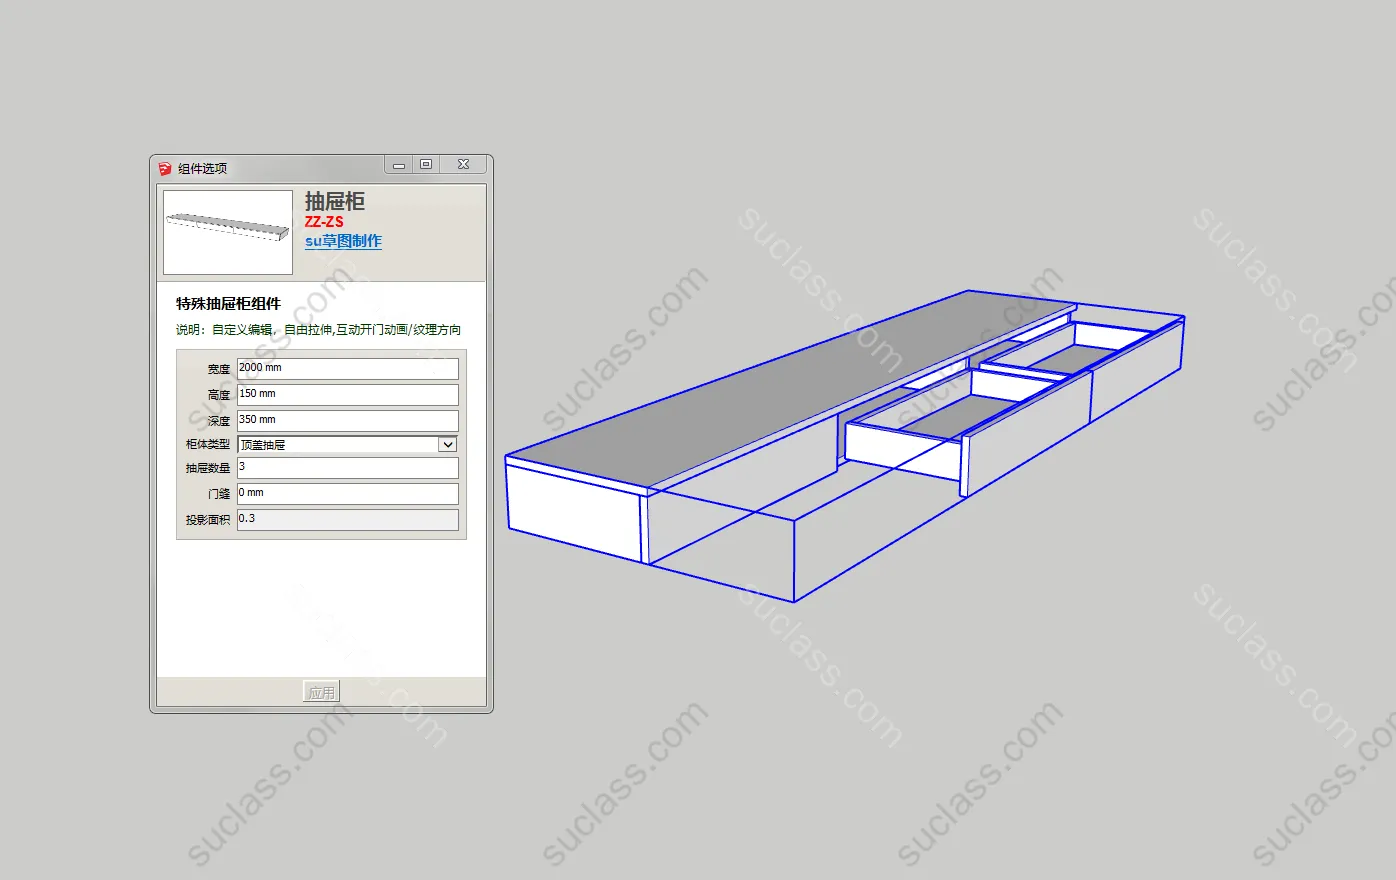Maximize the 组件选项 dialog window

(426, 165)
